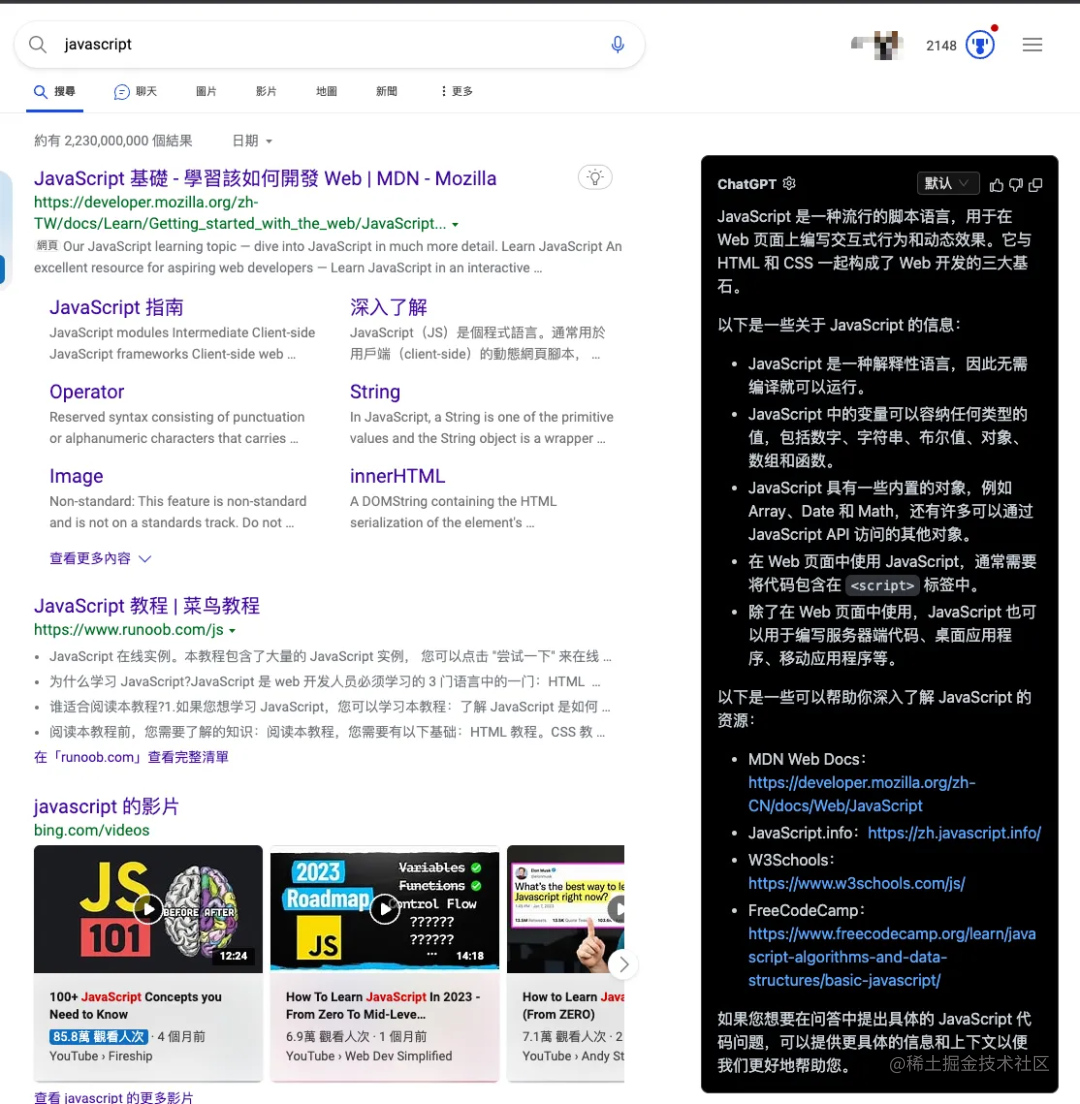Viewport: 1080px width, 1104px height.
Task: Switch to the 影片 videos tab
Action: pyautogui.click(x=266, y=91)
